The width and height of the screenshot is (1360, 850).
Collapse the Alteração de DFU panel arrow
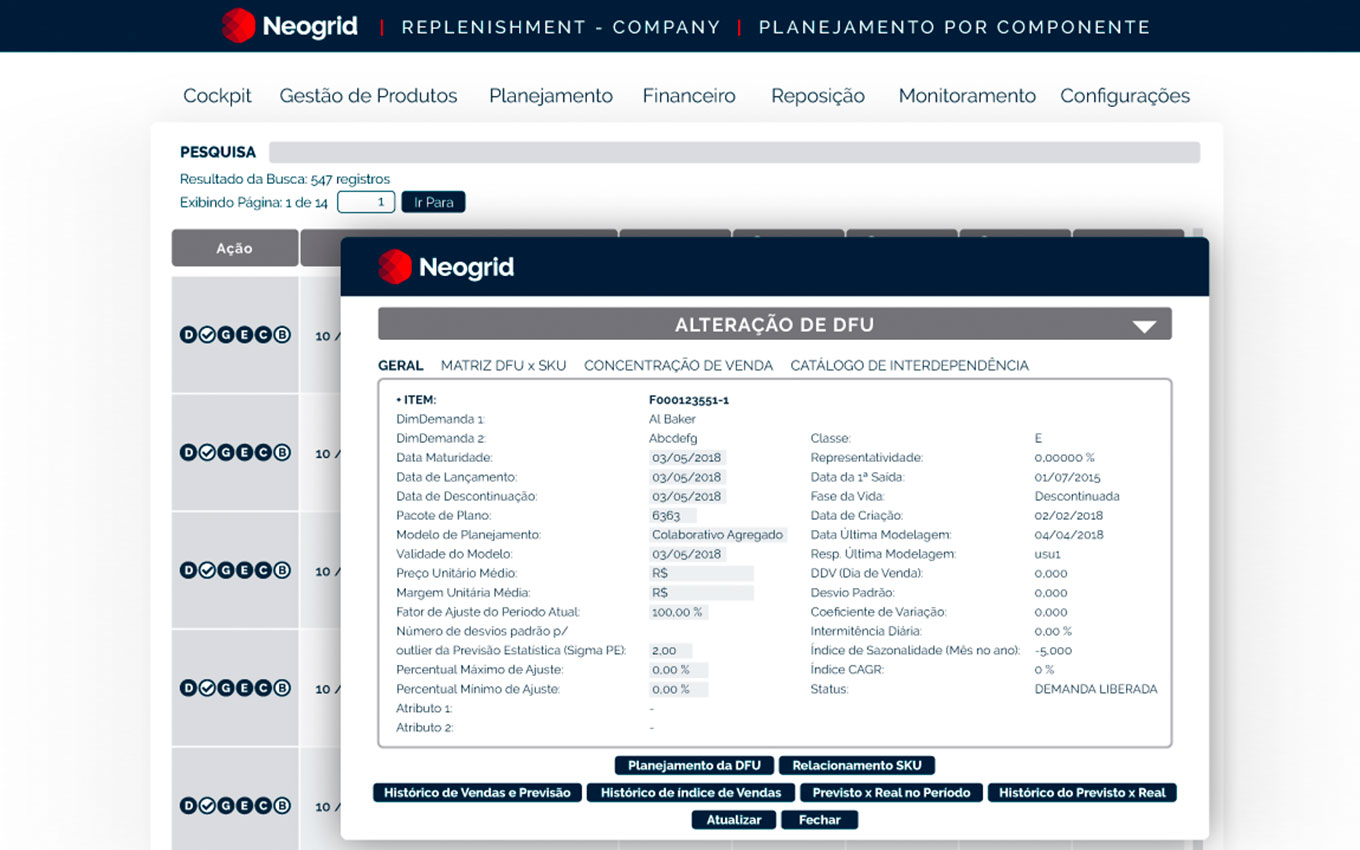point(1144,326)
